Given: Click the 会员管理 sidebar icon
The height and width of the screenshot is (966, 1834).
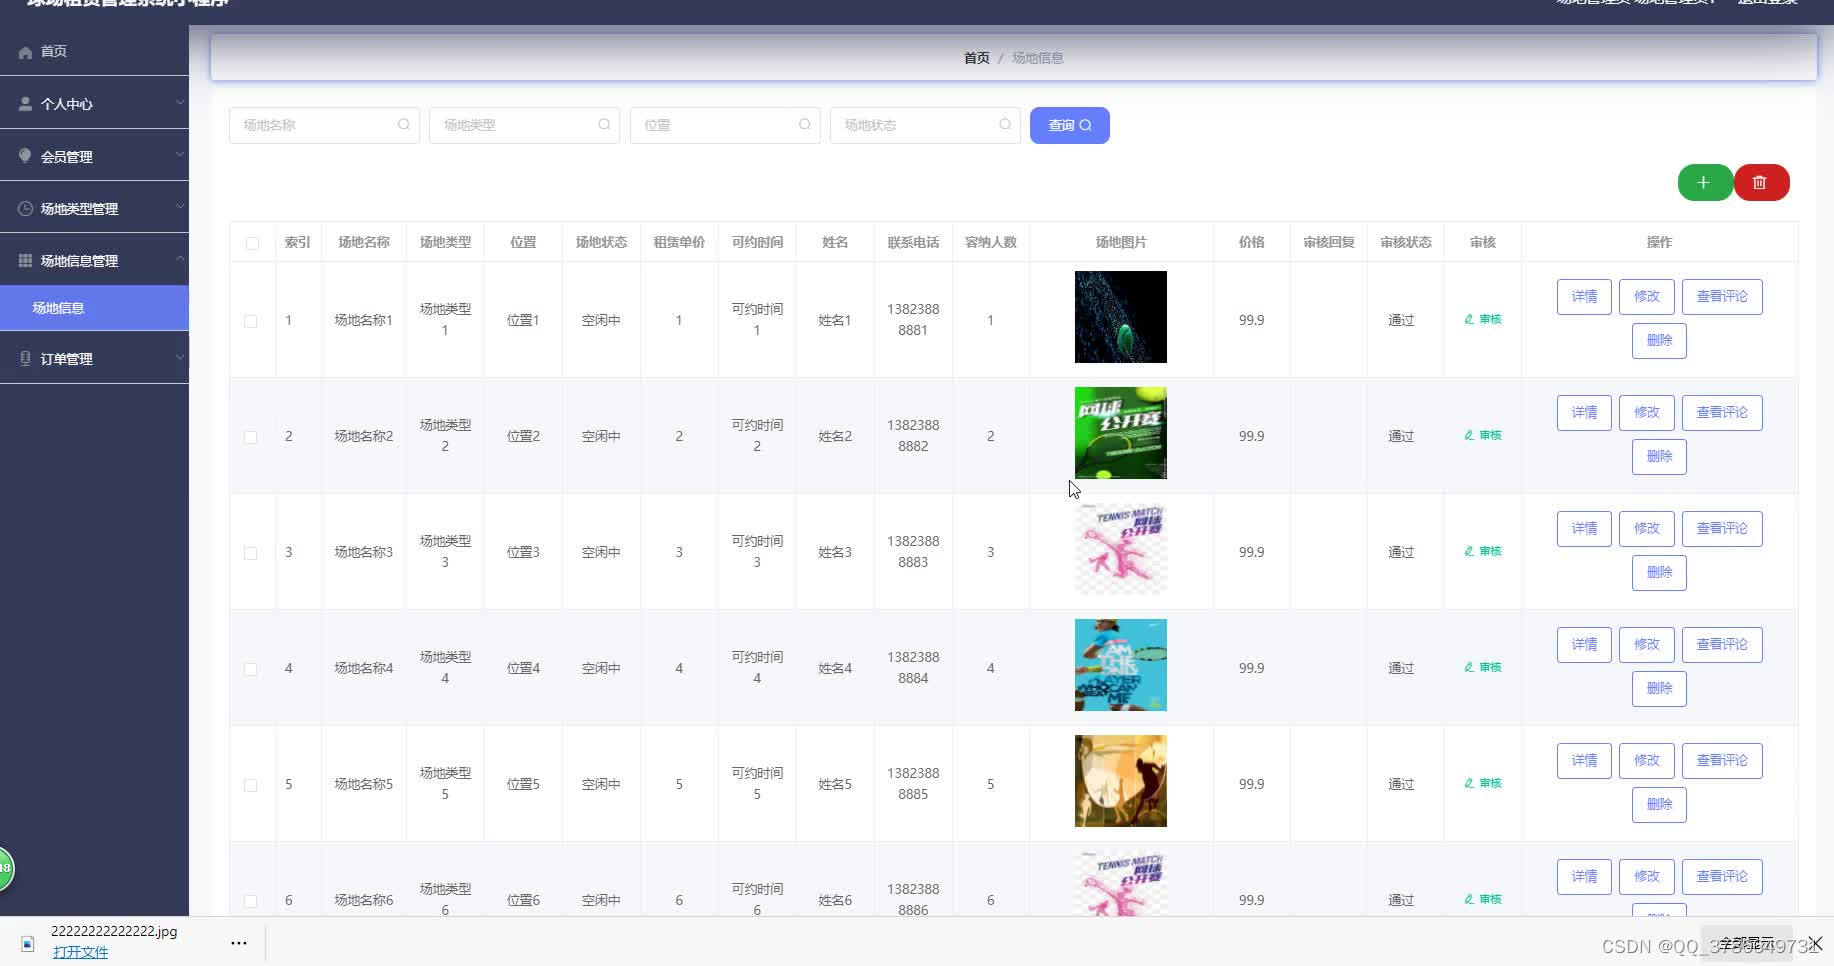Looking at the screenshot, I should (25, 156).
